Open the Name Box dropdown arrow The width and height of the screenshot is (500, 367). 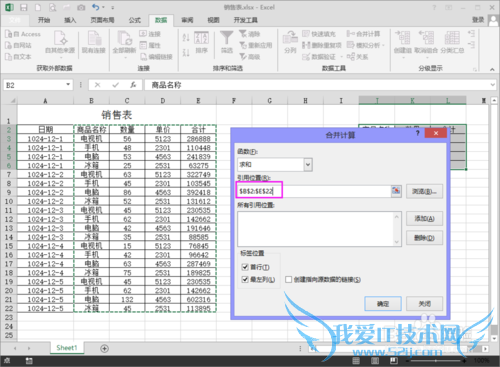[x=68, y=85]
